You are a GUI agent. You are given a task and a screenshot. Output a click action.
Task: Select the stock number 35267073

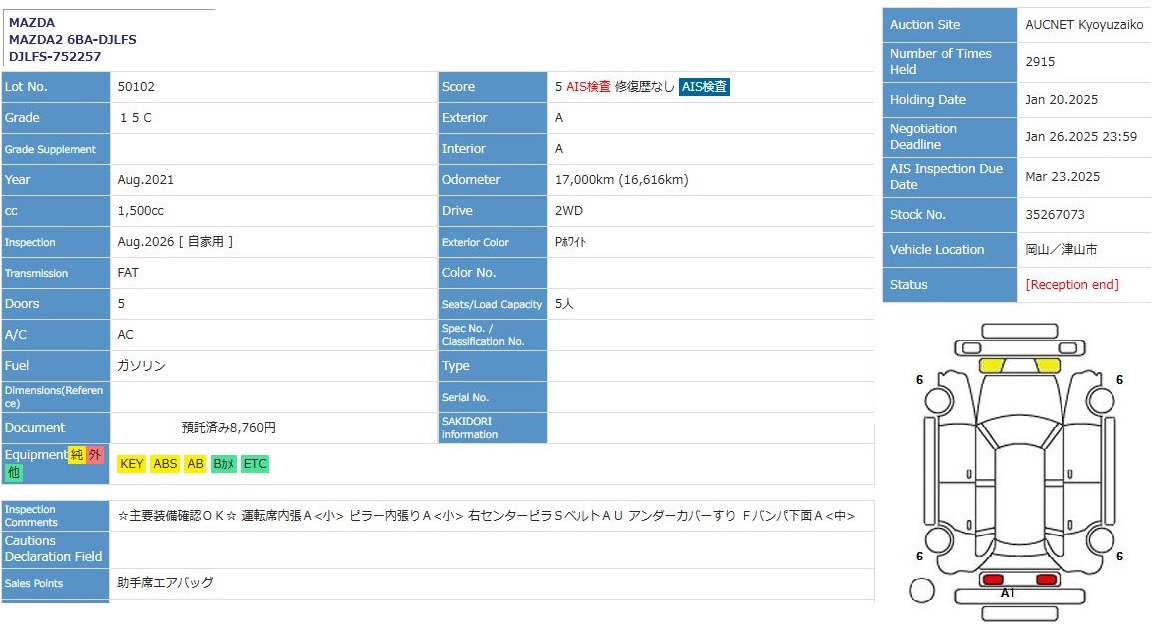coord(1055,215)
